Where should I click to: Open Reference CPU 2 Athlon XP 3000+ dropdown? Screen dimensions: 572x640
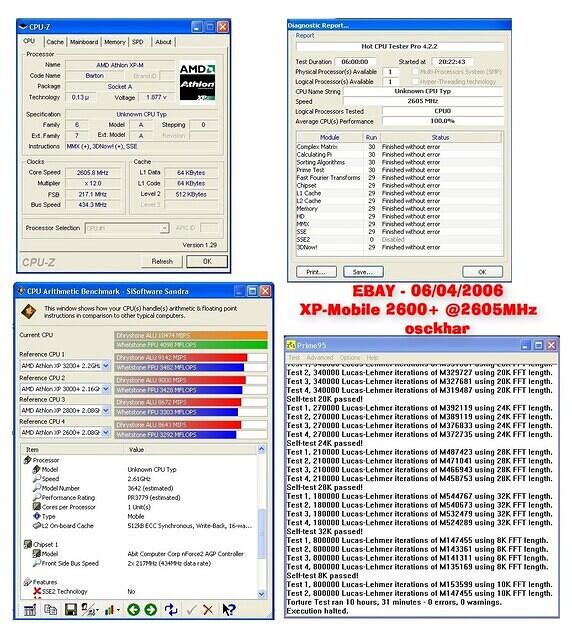click(x=106, y=389)
